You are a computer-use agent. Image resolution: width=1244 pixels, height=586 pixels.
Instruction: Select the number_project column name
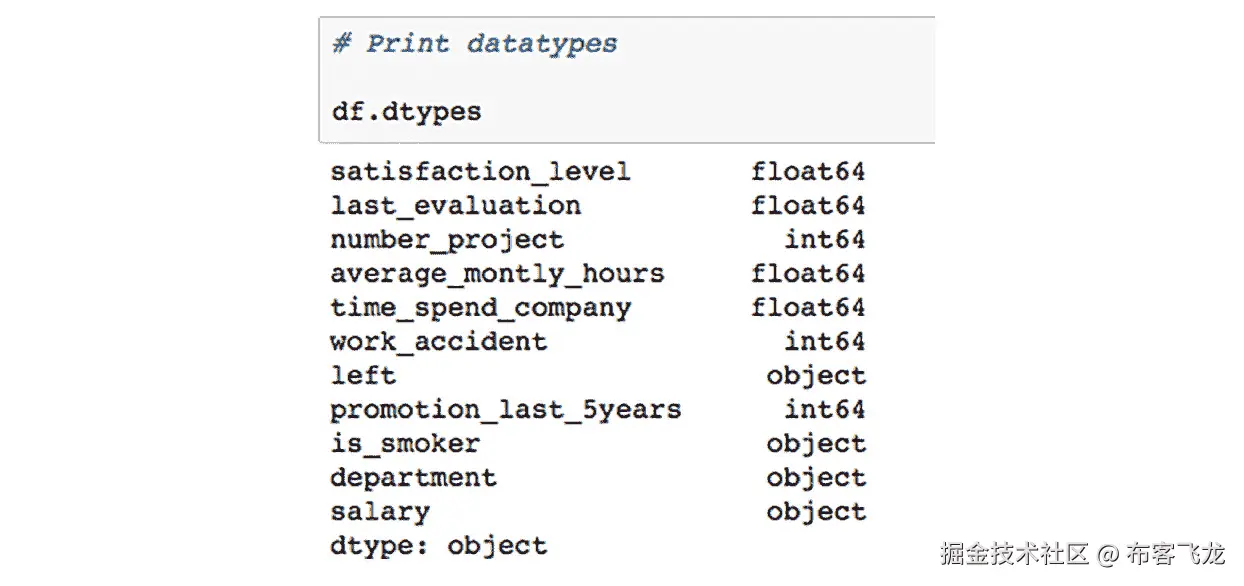447,240
